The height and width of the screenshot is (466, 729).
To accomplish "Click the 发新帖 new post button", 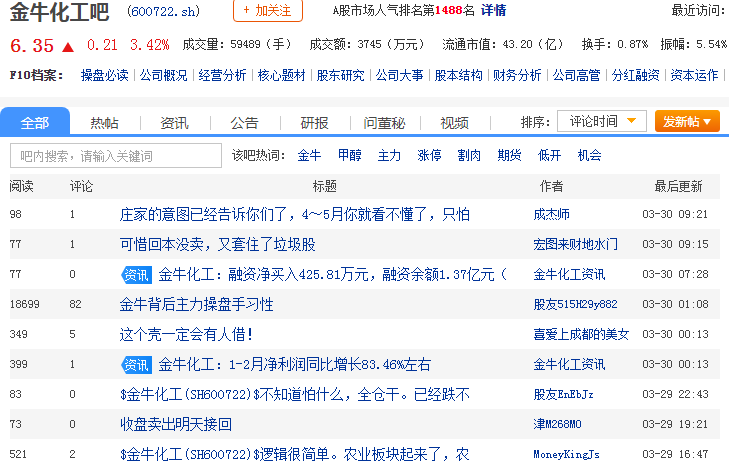I will click(x=687, y=121).
